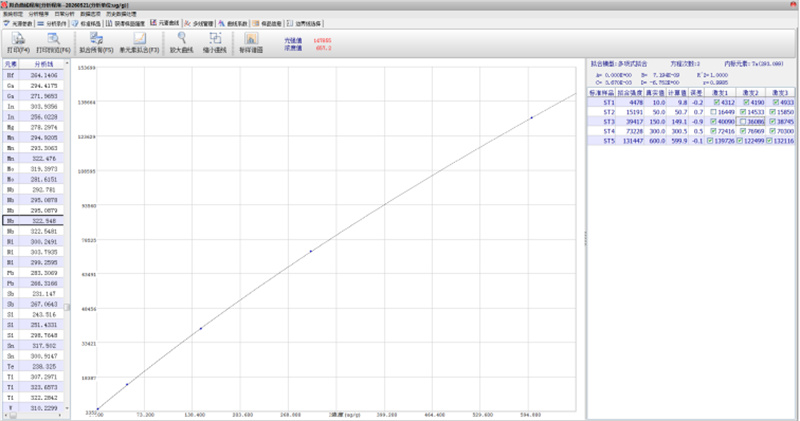
Task: Click the calculated value cell 599.9
Action: pyautogui.click(x=680, y=141)
